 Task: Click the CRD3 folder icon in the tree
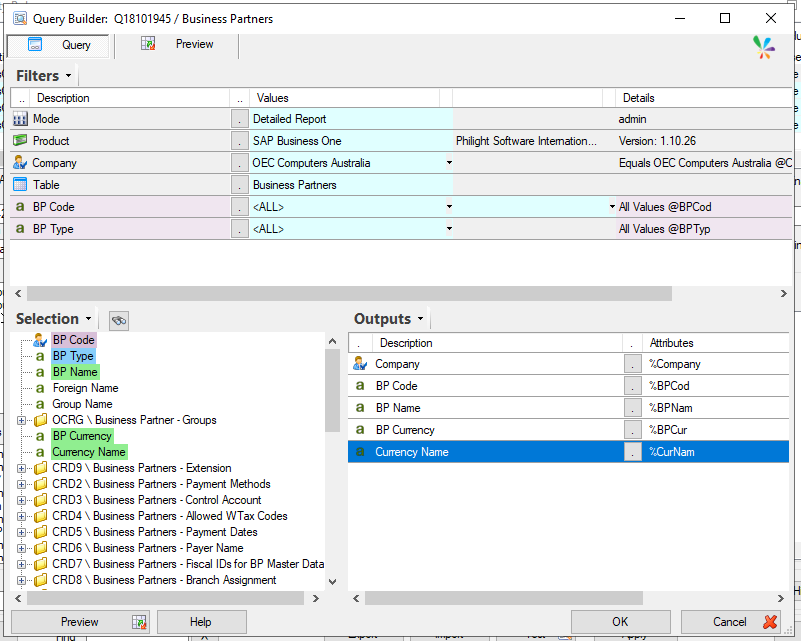click(40, 500)
